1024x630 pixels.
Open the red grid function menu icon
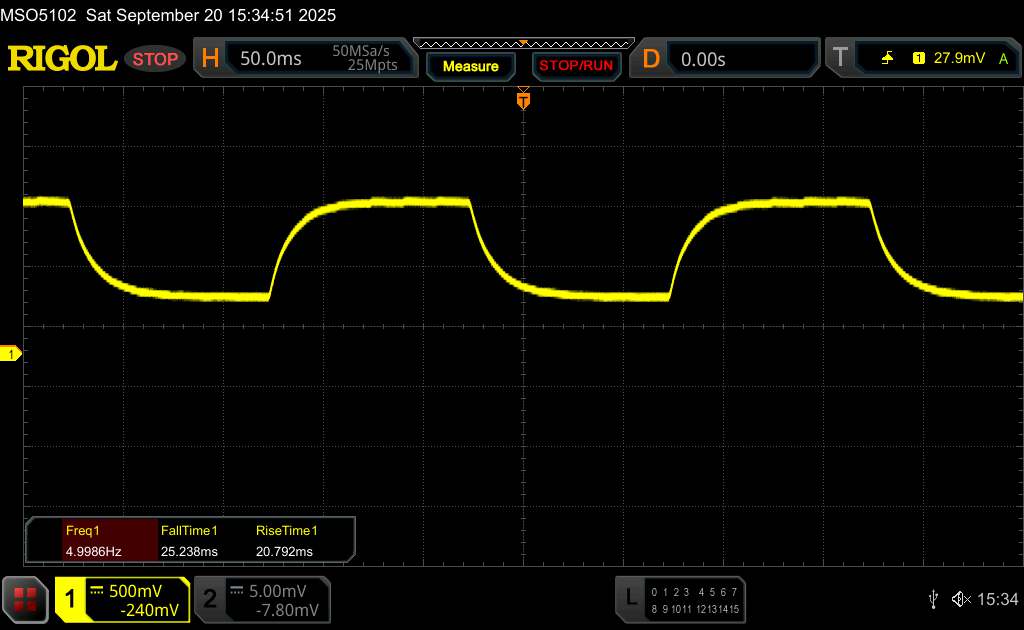point(26,599)
